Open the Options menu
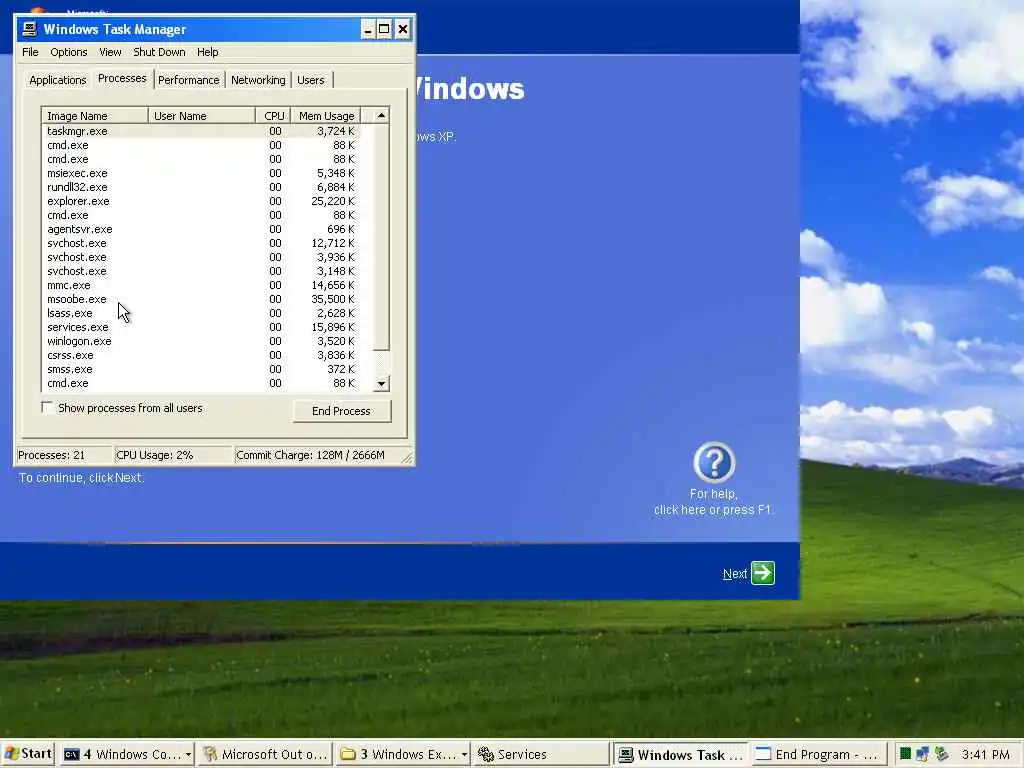This screenshot has width=1024, height=768. [x=69, y=52]
